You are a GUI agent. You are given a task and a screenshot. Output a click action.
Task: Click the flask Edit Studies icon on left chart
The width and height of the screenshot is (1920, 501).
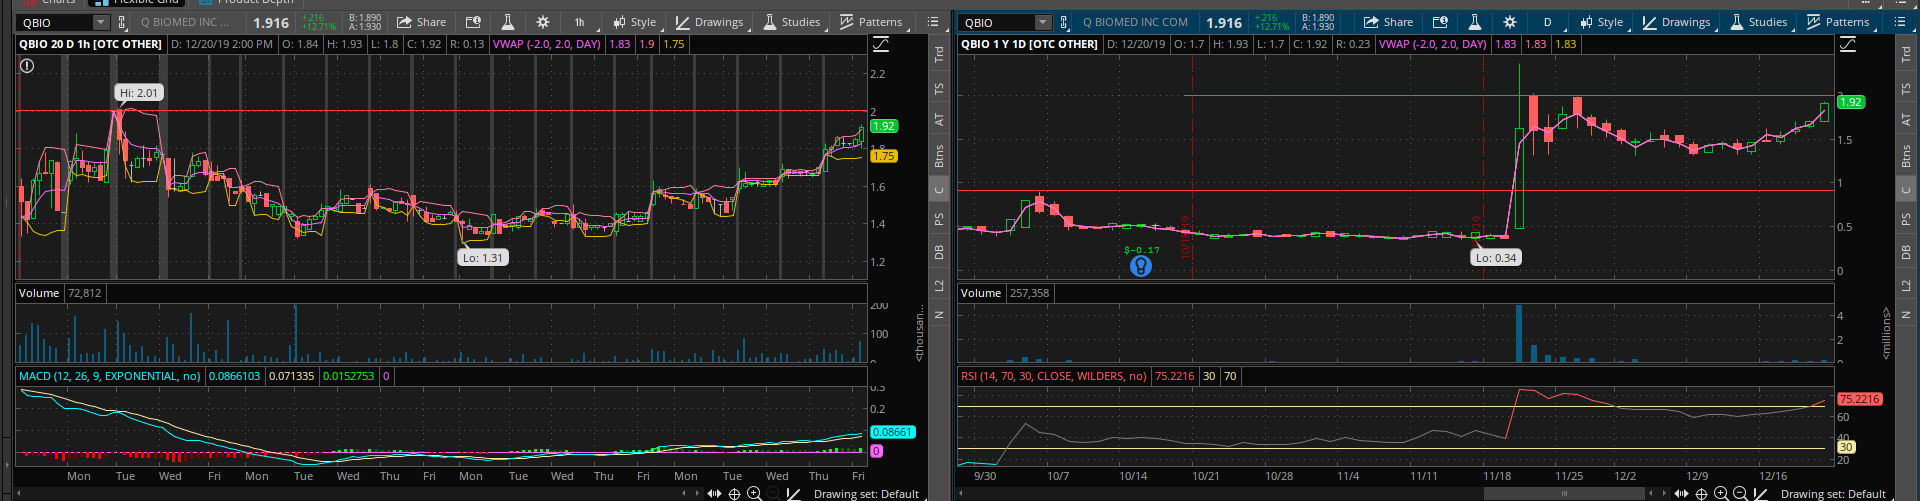coord(508,22)
